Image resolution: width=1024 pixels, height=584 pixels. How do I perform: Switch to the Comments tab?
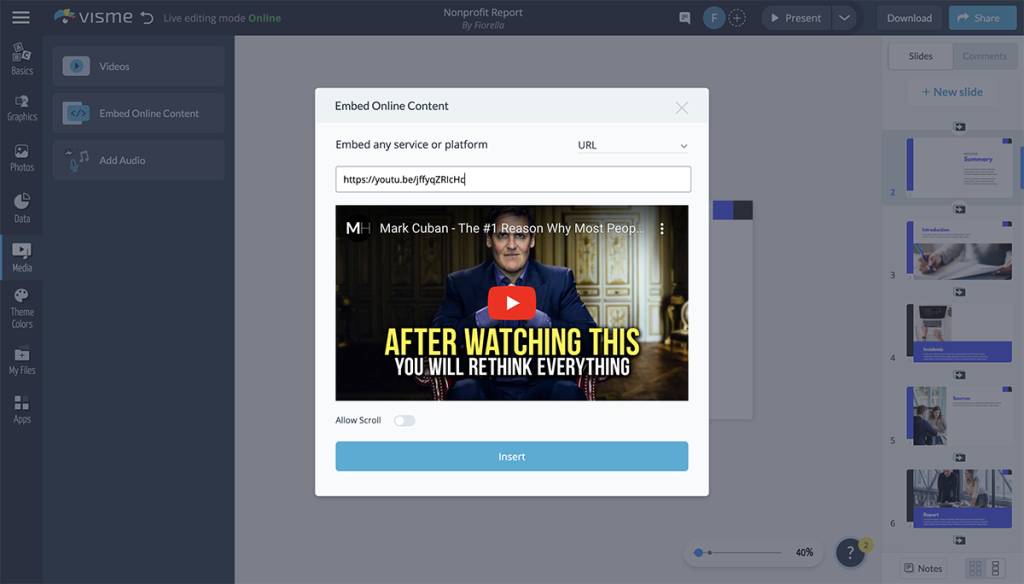click(x=985, y=56)
